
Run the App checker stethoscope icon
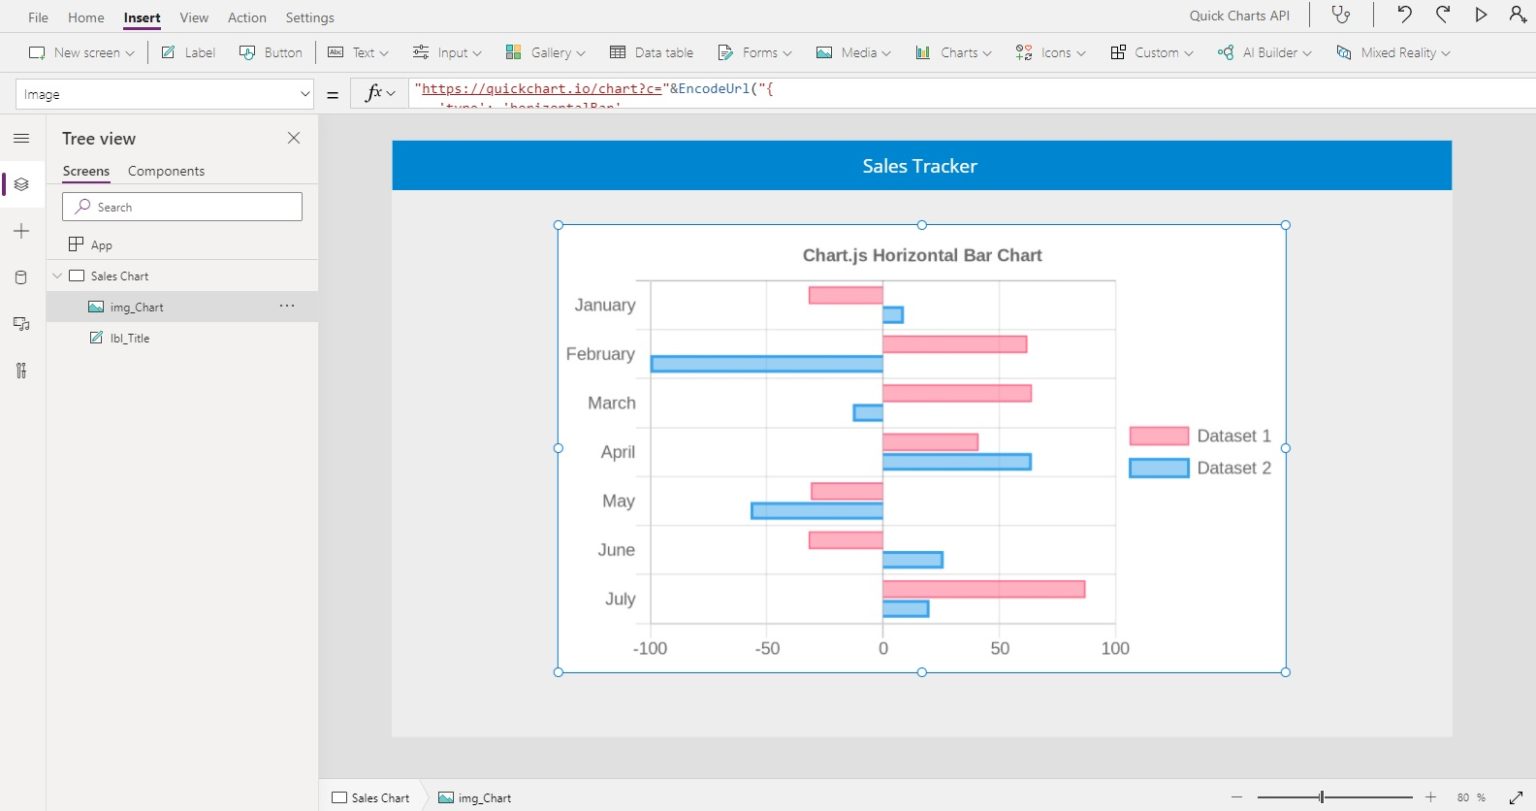(1341, 16)
